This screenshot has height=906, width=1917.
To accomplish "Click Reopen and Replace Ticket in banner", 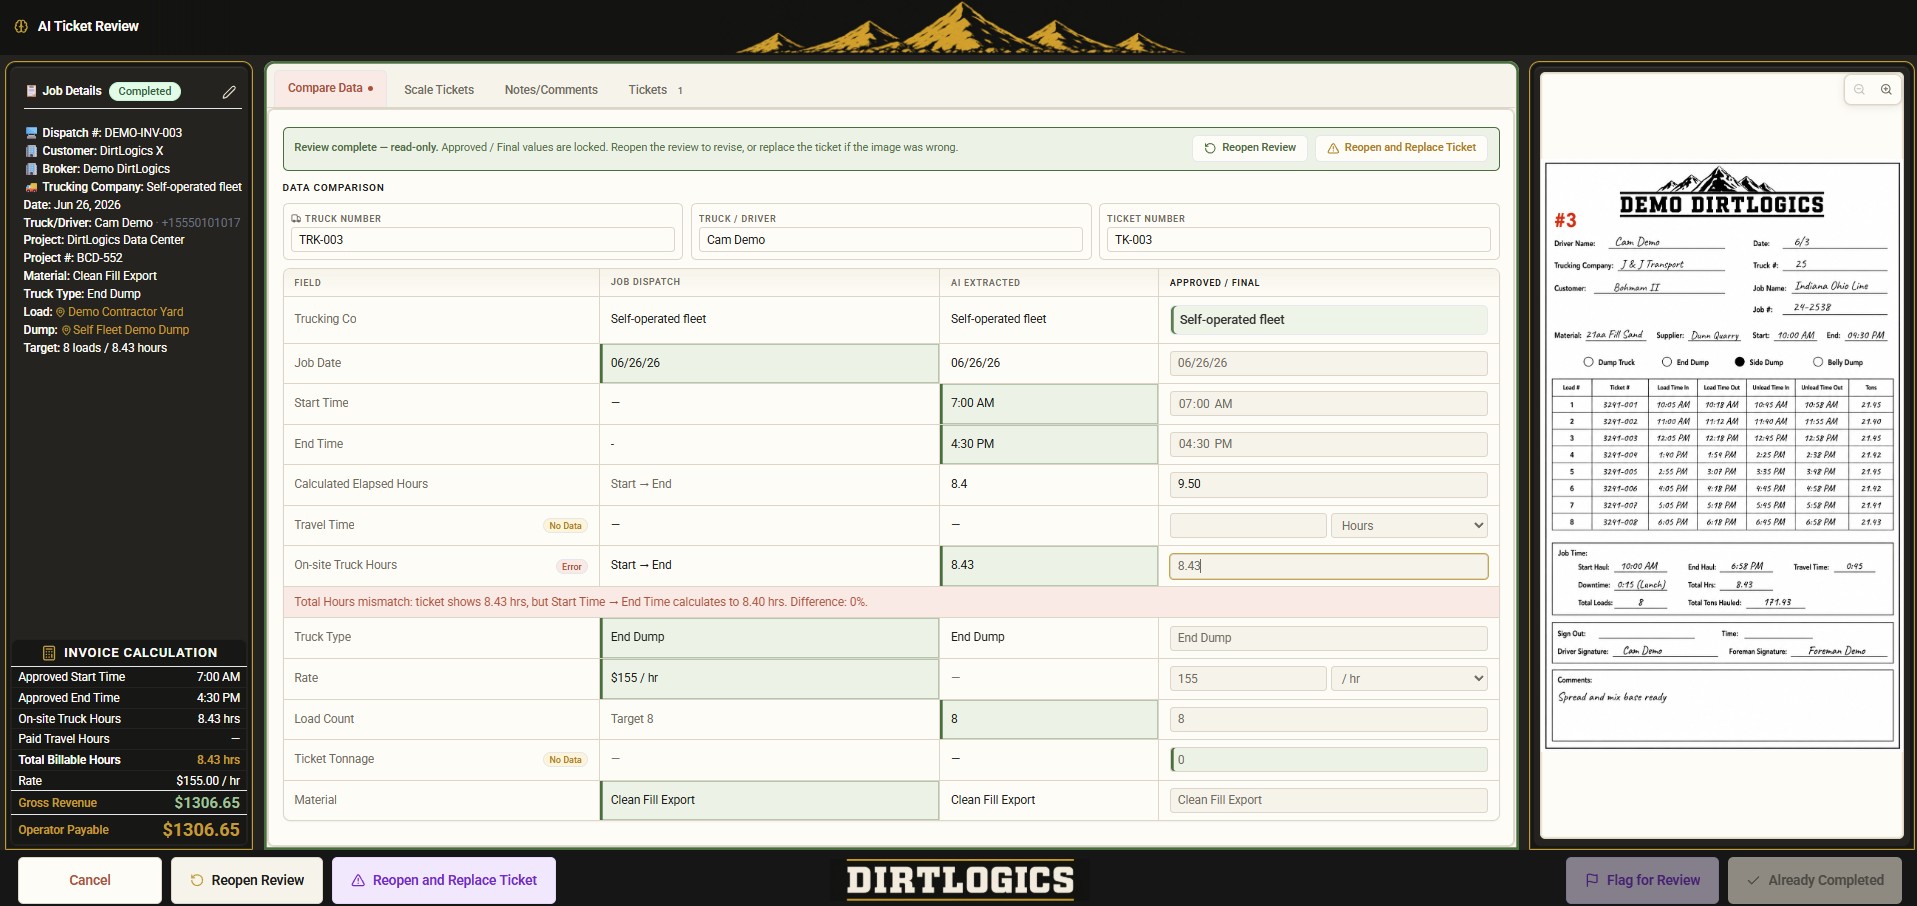I will point(1401,148).
